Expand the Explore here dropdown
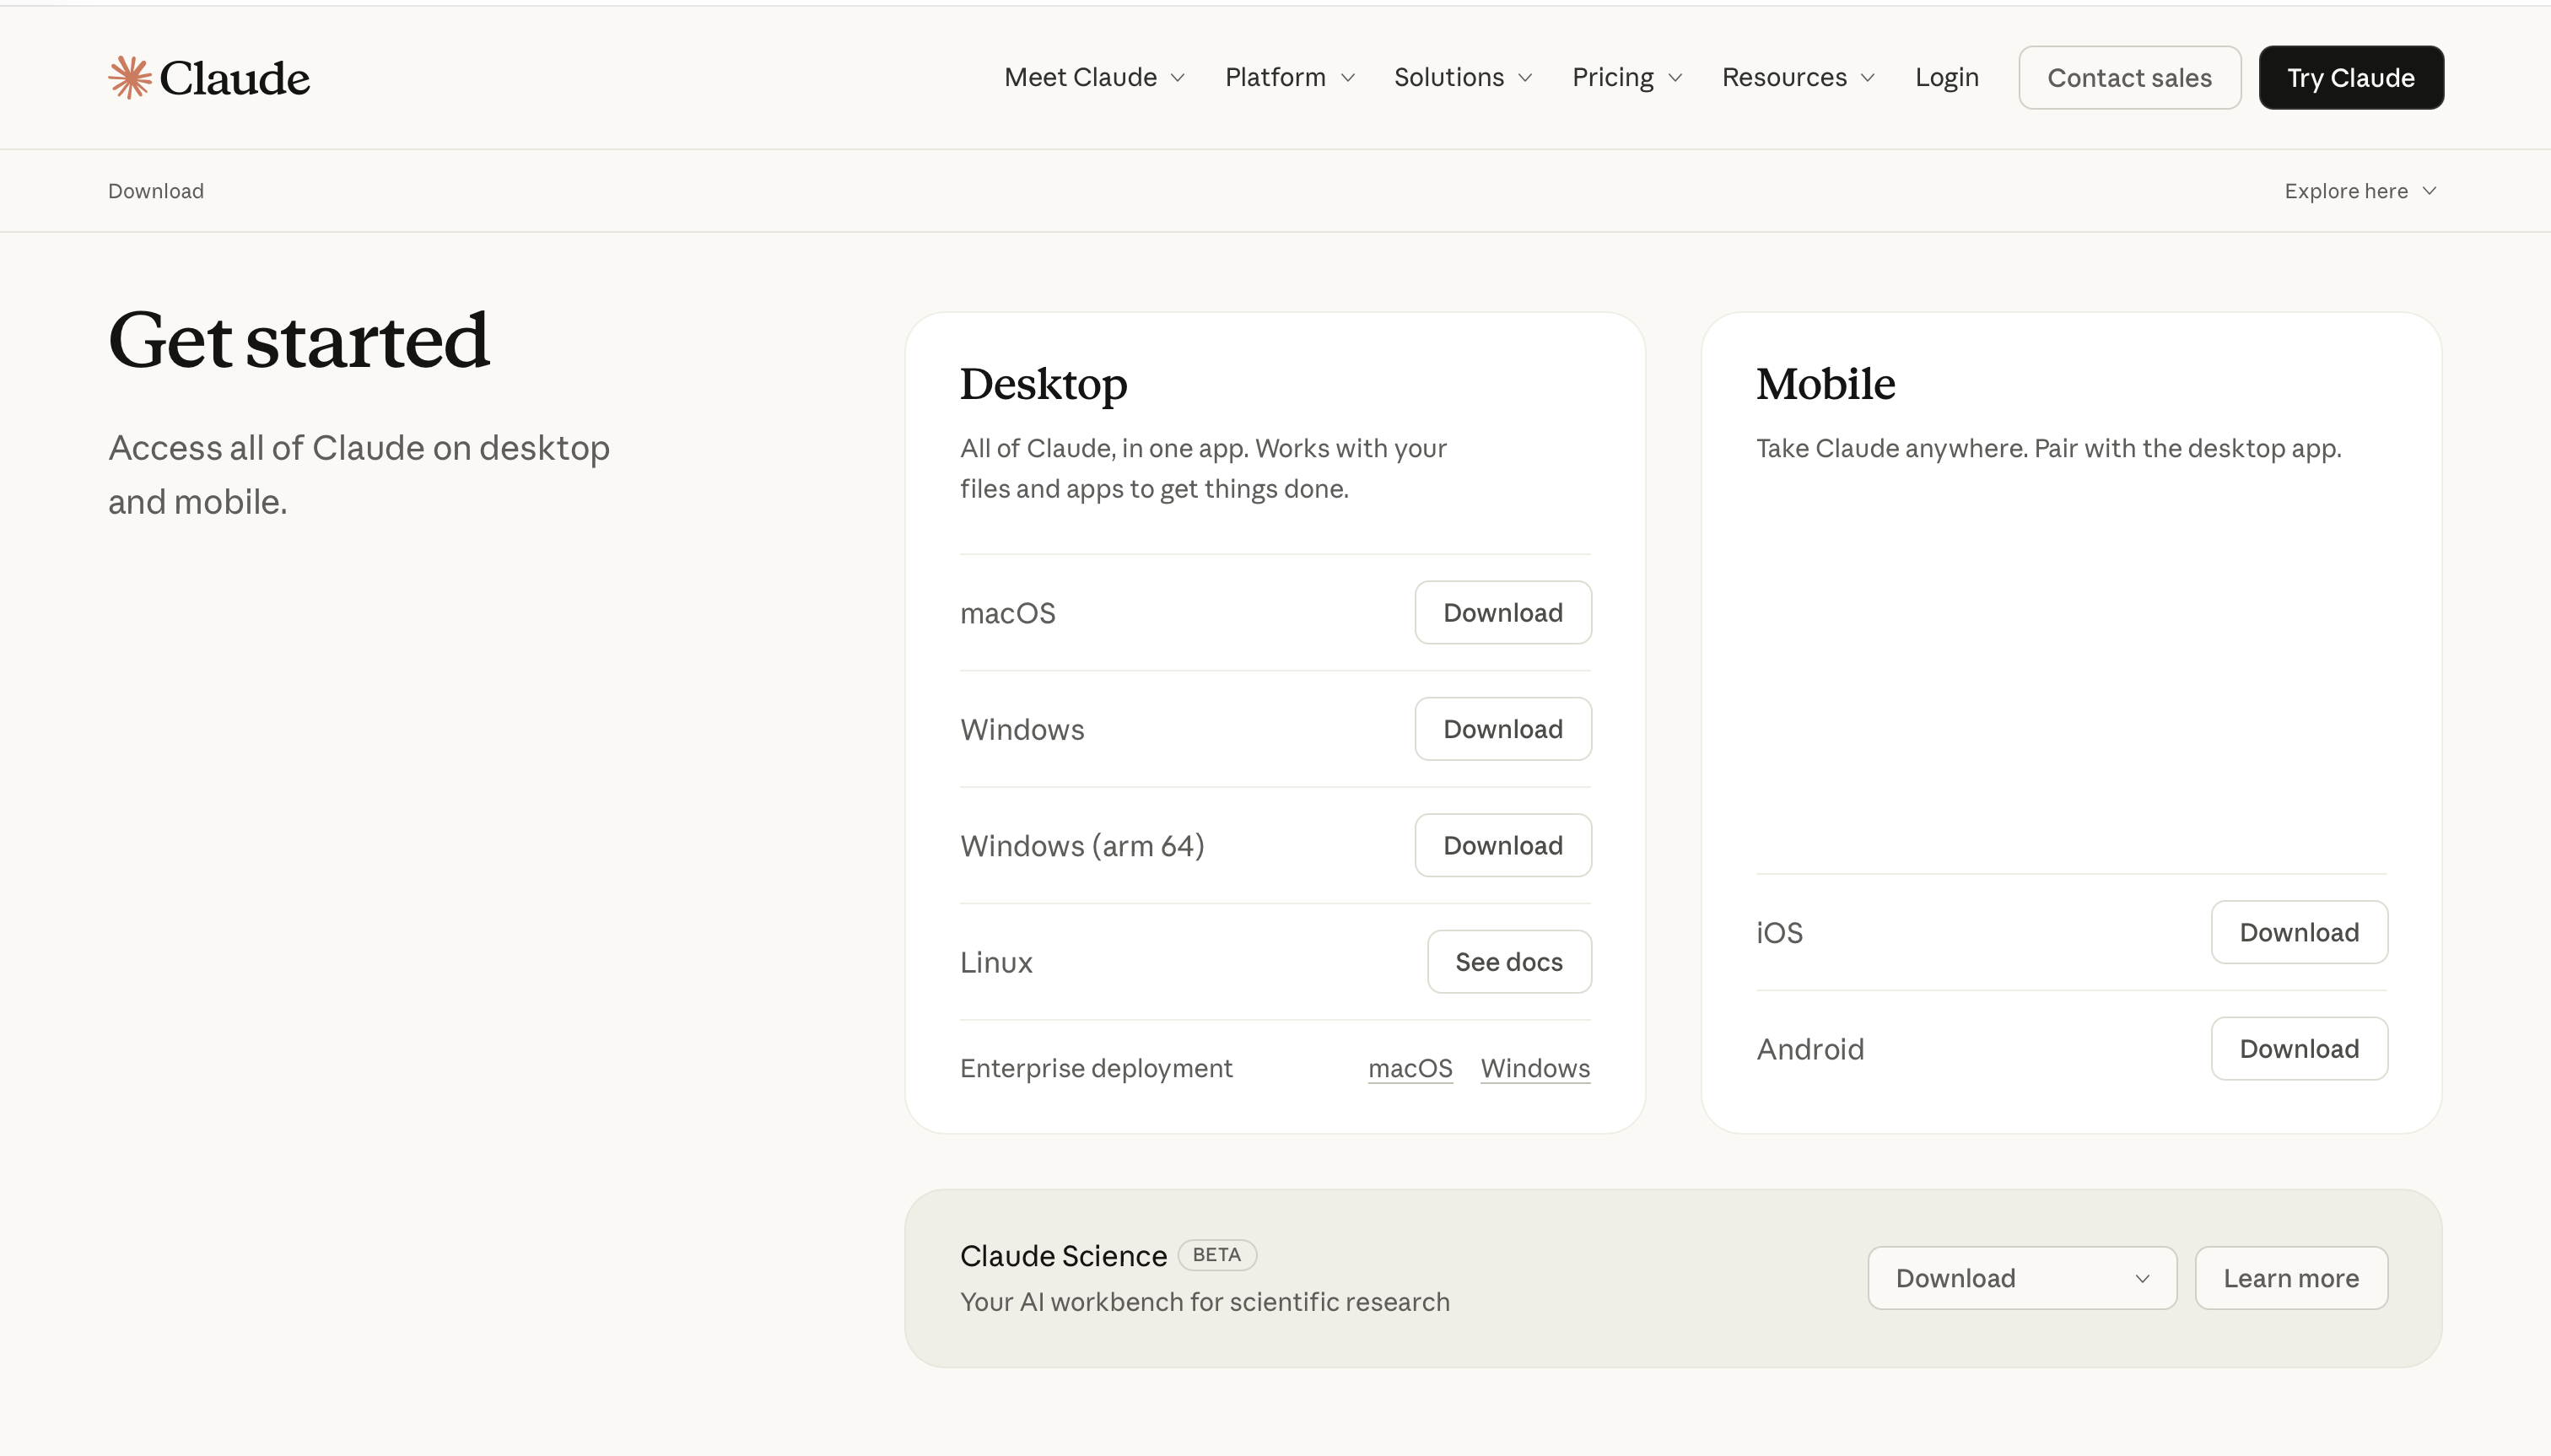The width and height of the screenshot is (2551, 1456). 2360,191
